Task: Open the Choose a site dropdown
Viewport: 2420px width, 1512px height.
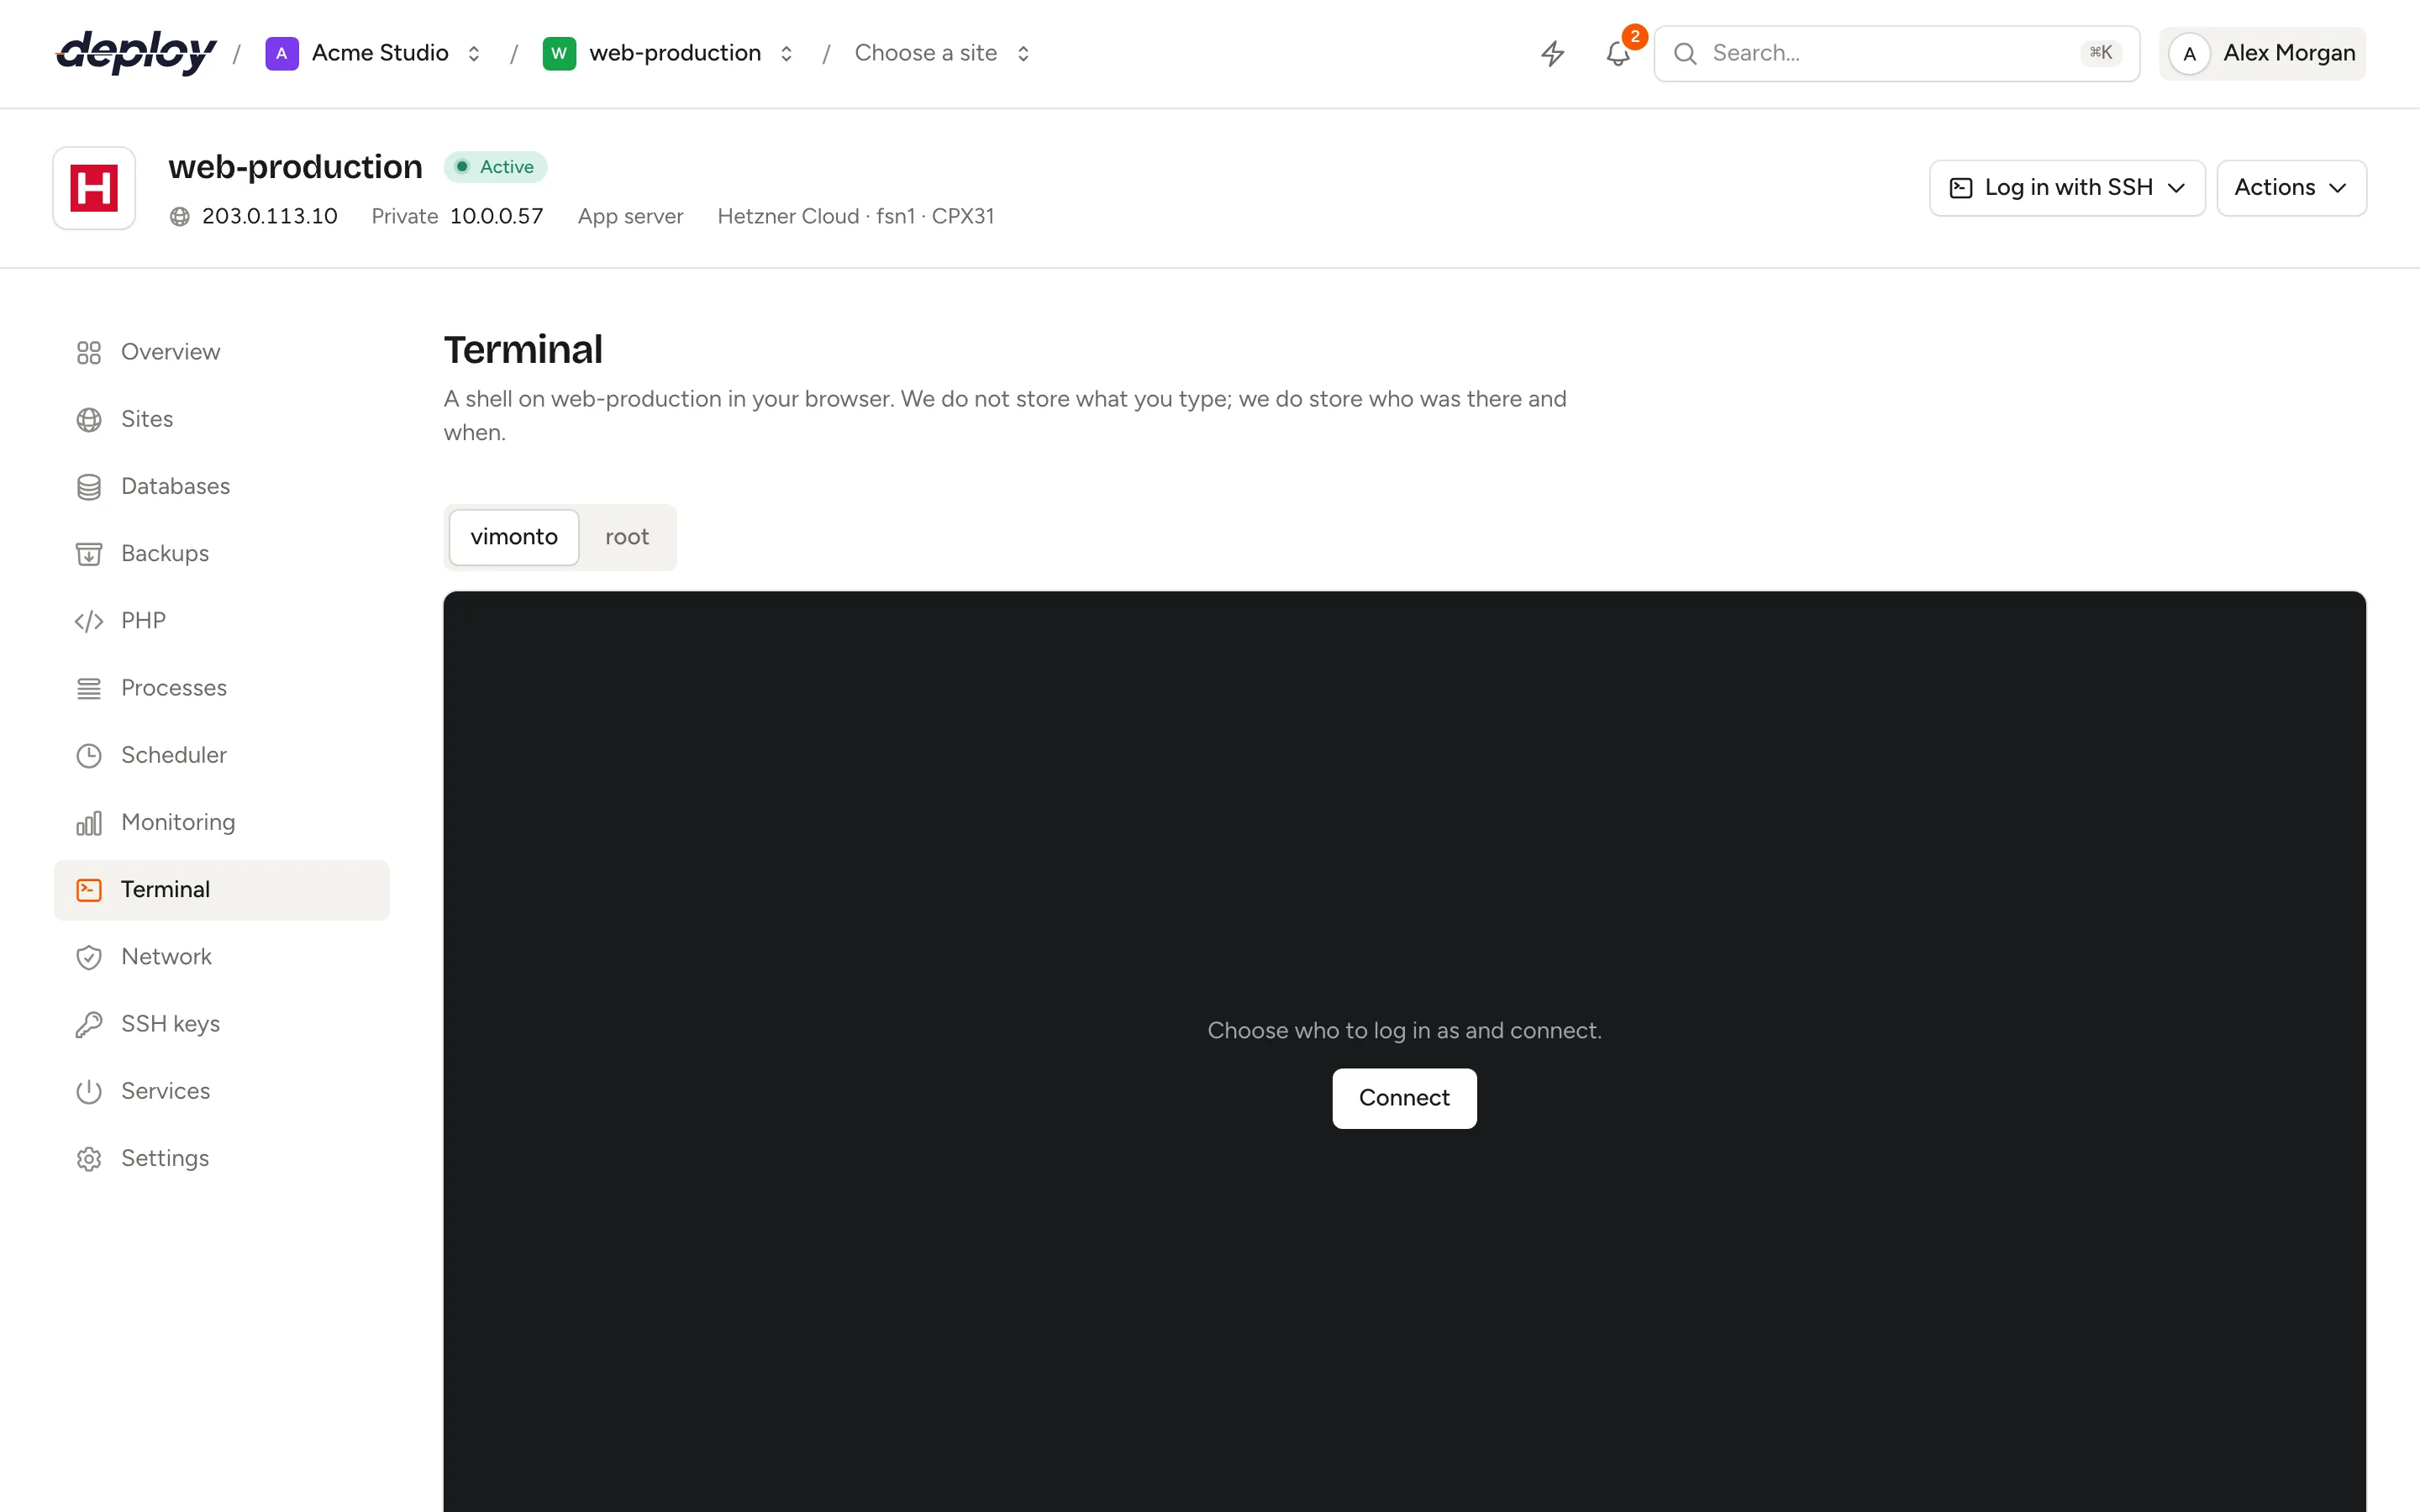Action: tap(942, 53)
